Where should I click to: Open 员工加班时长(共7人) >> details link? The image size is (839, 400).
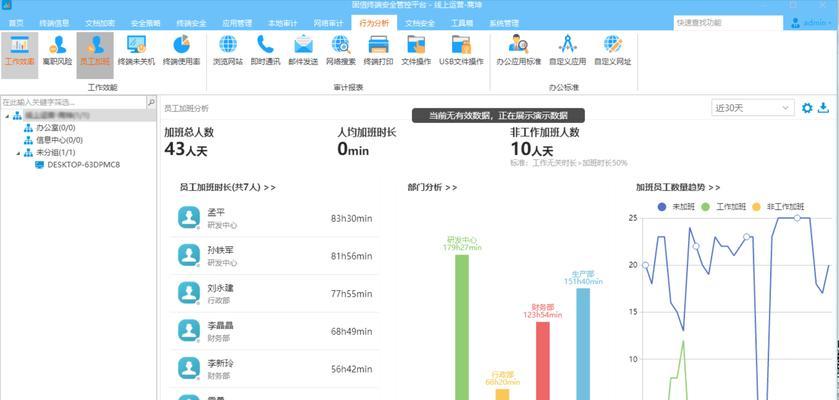click(227, 187)
